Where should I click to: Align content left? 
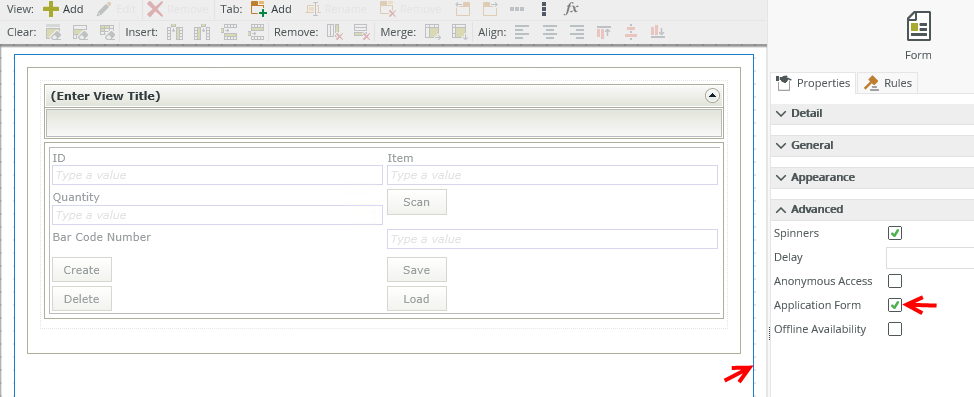(523, 32)
